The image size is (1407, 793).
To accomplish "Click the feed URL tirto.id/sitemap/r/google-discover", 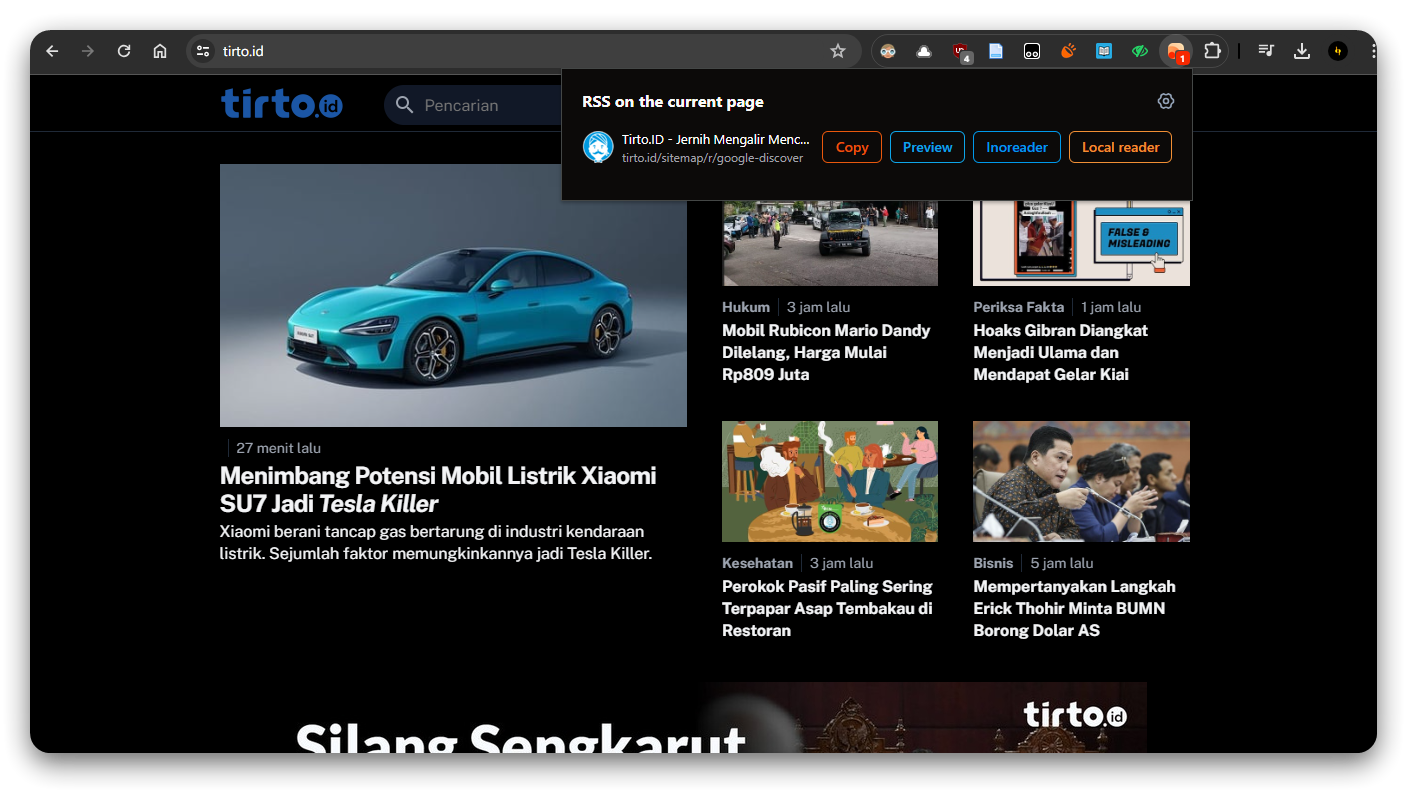I will (712, 158).
